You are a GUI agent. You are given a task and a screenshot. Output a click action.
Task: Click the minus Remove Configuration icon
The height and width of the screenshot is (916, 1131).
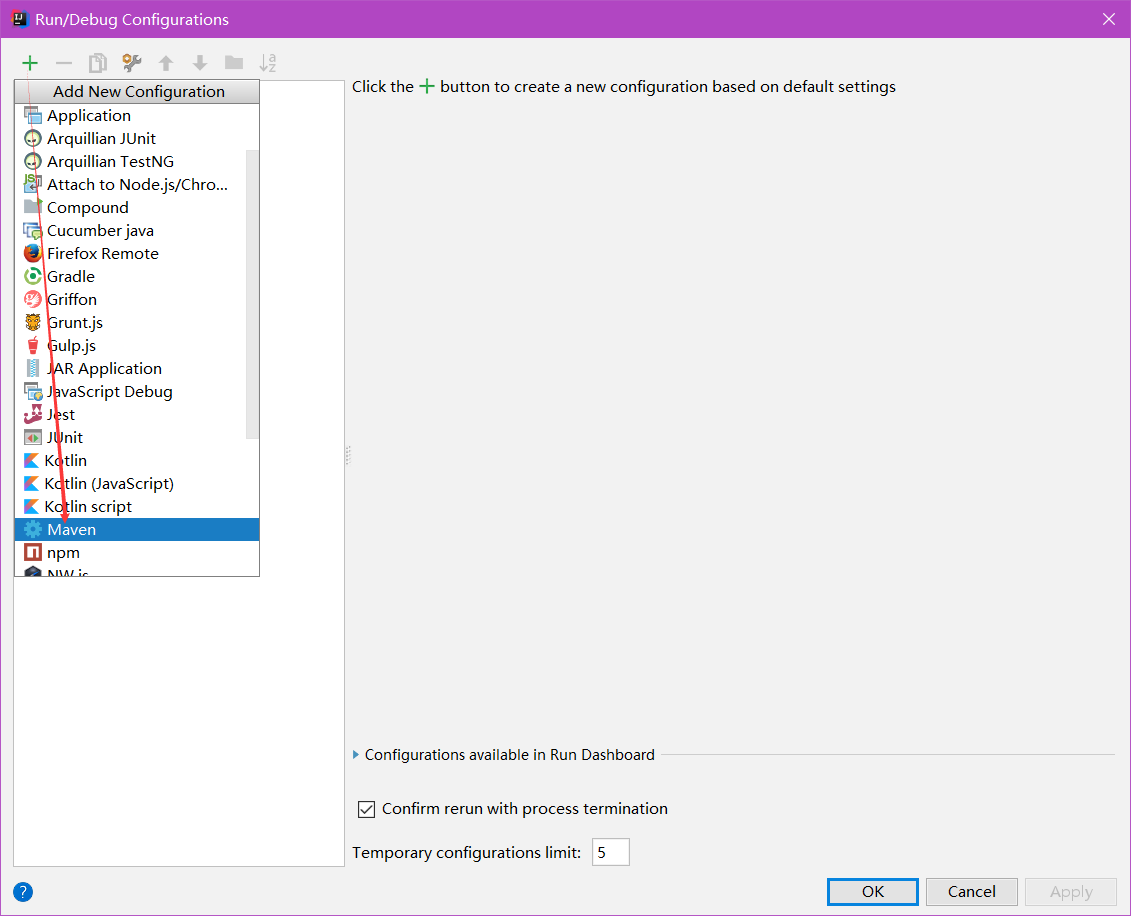pyautogui.click(x=64, y=63)
